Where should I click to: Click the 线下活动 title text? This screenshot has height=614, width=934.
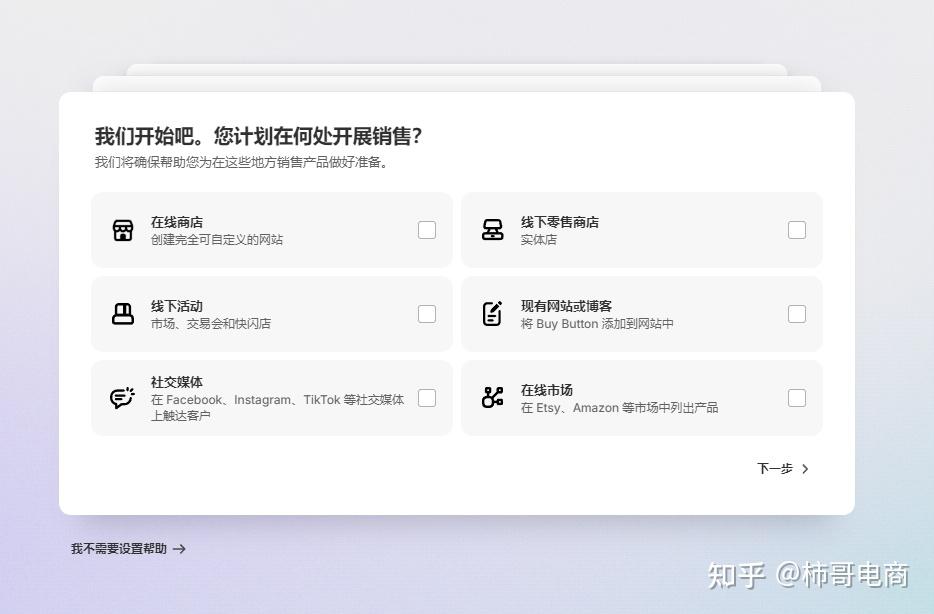tap(177, 306)
